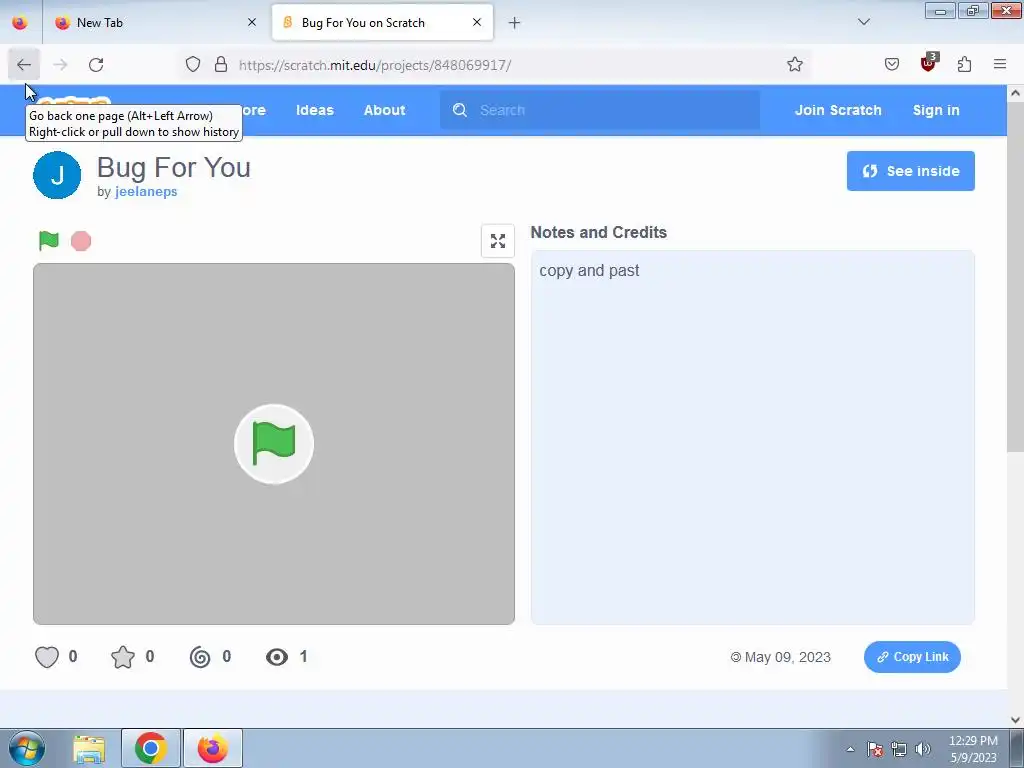Favorite this project with star

(x=123, y=657)
